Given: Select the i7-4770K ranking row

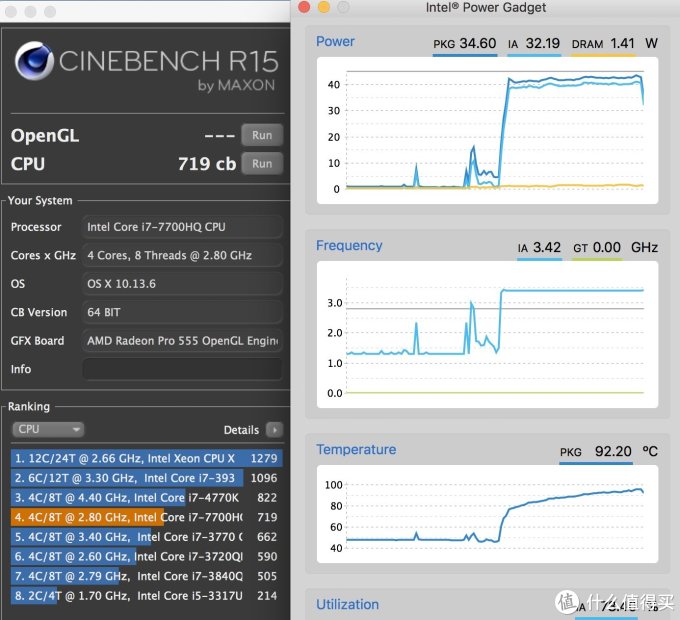Looking at the screenshot, I should pos(146,497).
